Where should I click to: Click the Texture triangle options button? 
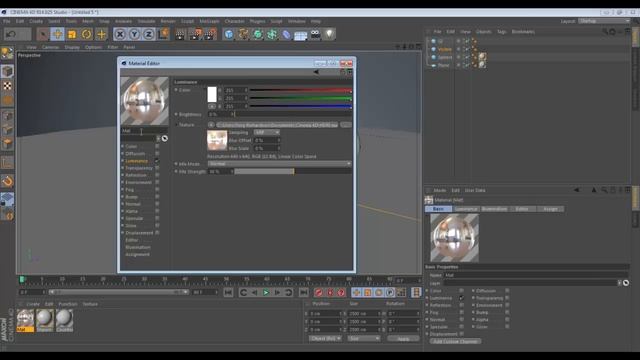tap(211, 125)
